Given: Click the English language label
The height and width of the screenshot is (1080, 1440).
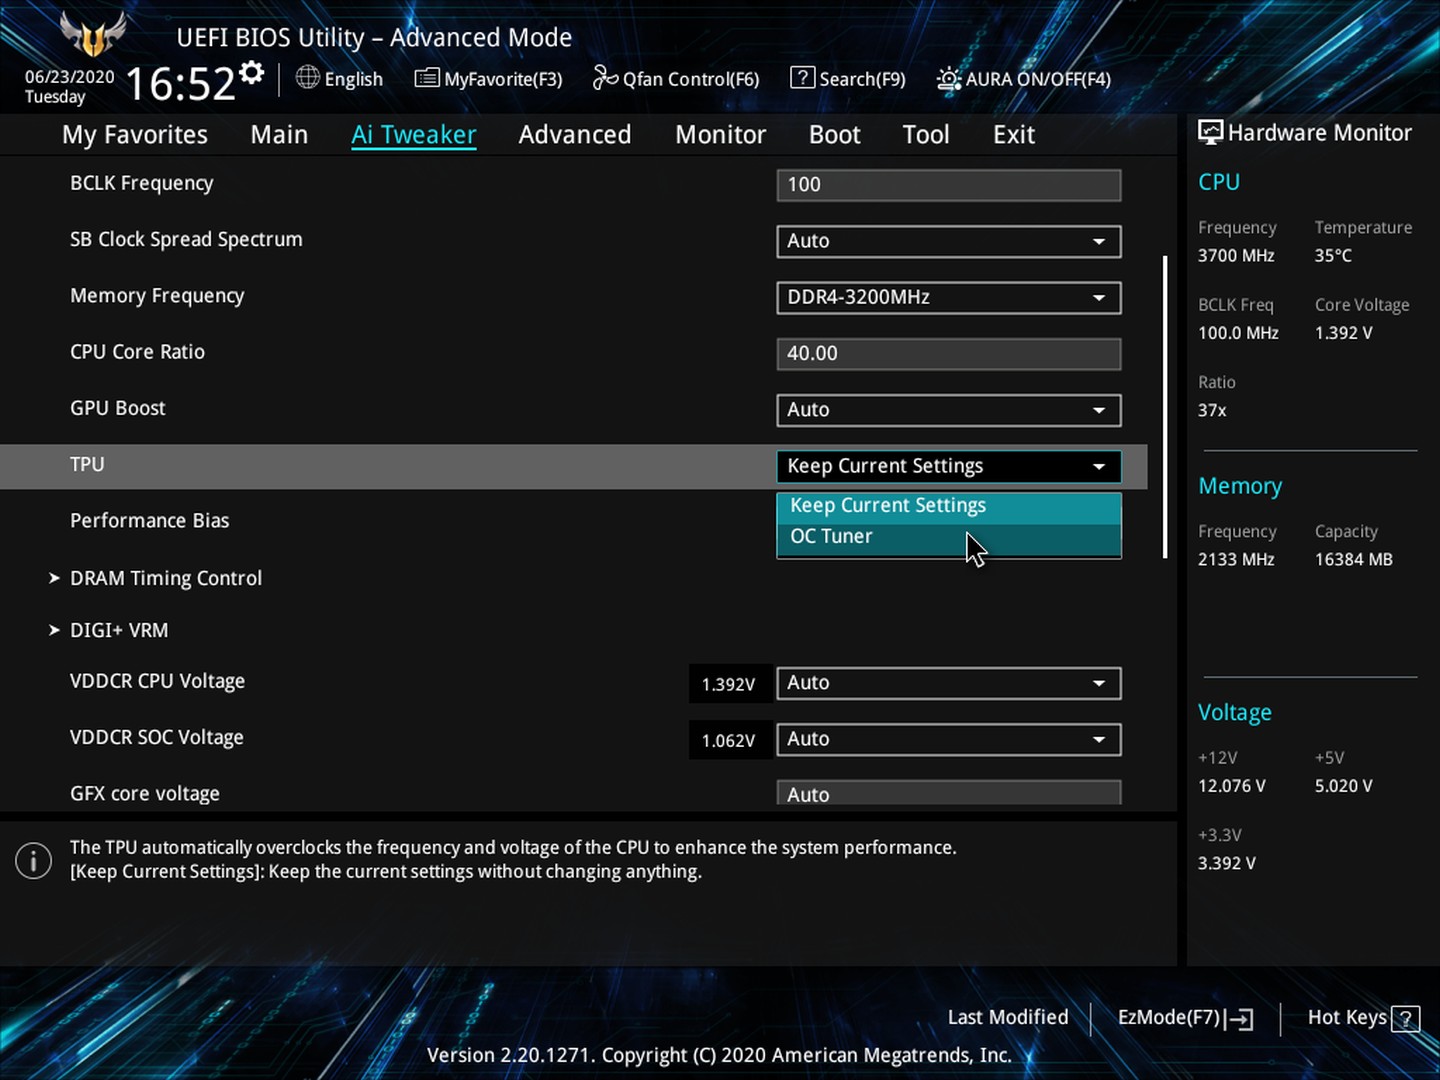Looking at the screenshot, I should [x=354, y=79].
